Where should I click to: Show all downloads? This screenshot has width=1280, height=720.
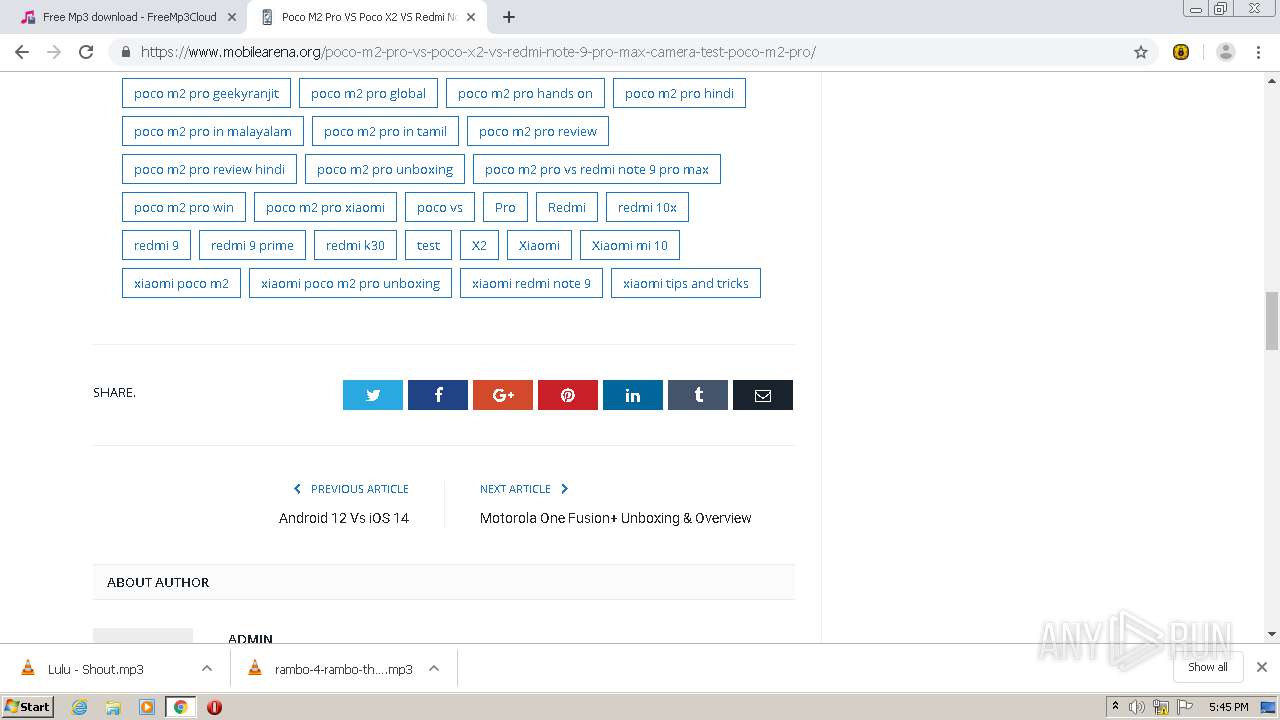[x=1208, y=667]
